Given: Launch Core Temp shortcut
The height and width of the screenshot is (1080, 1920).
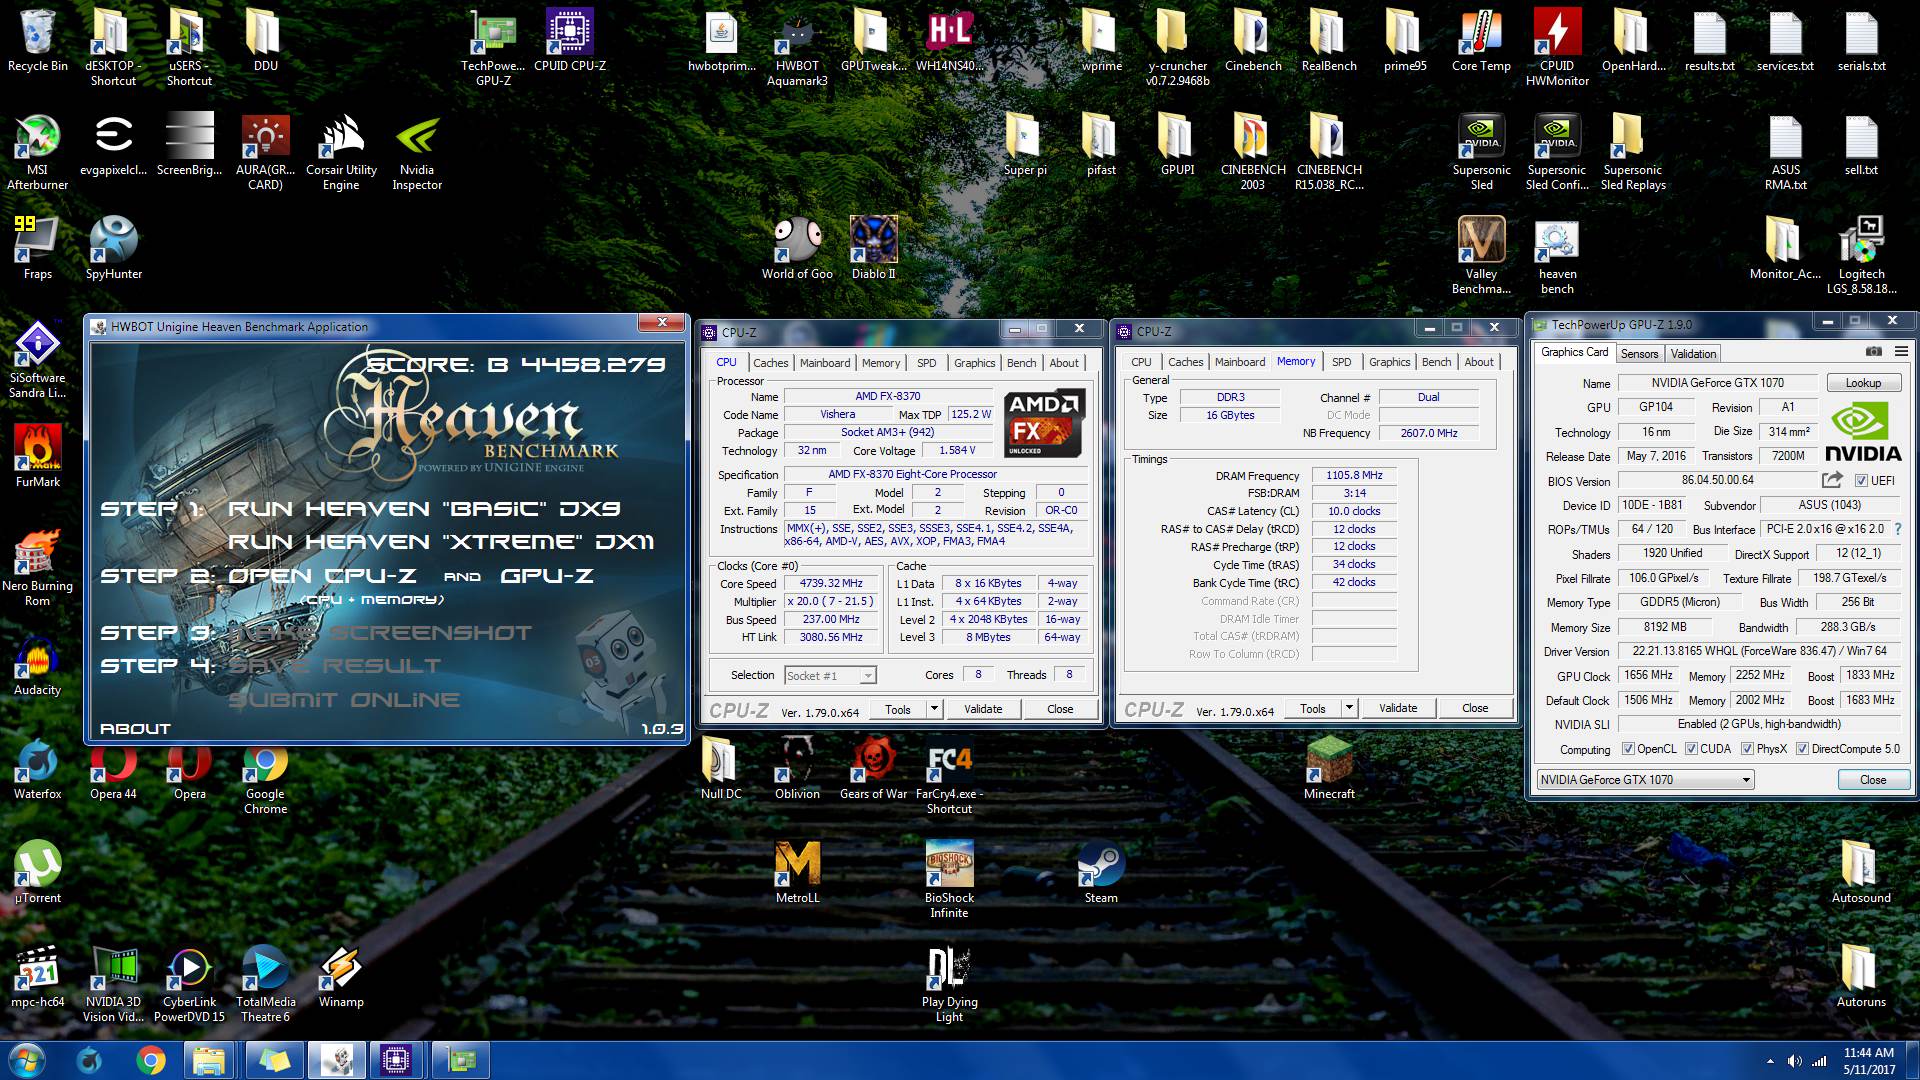Looking at the screenshot, I should tap(1481, 40).
